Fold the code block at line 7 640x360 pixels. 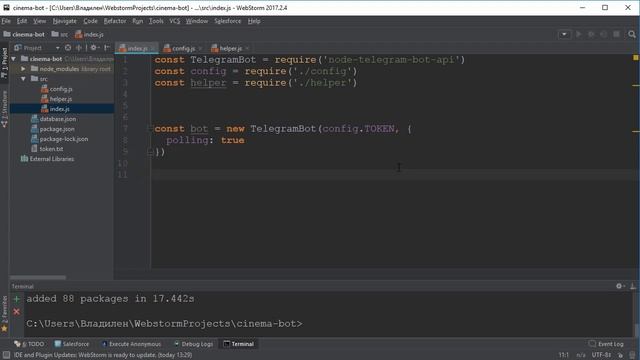[150, 129]
